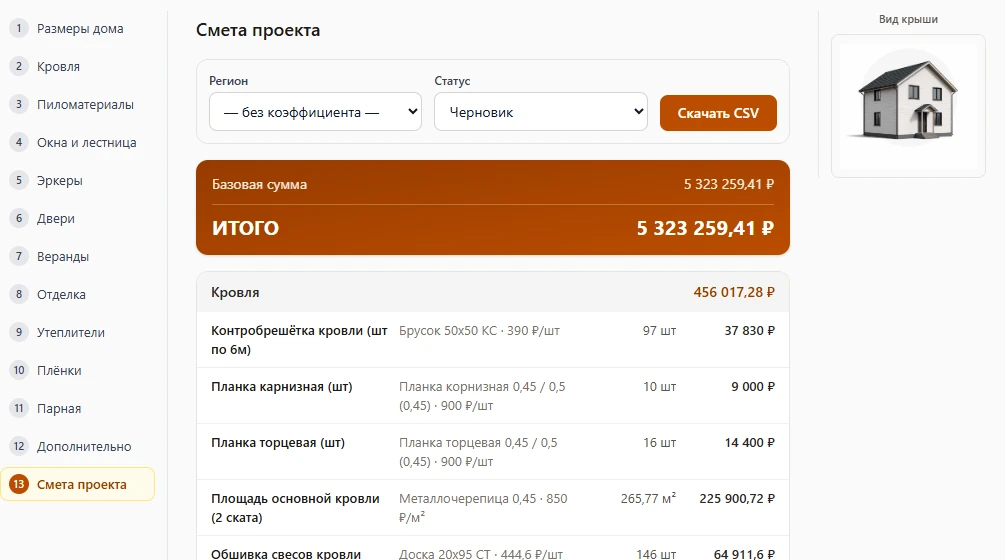Viewport: 1005px width, 560px height.
Task: Click the Площадь основной кровли row name
Action: (295, 508)
